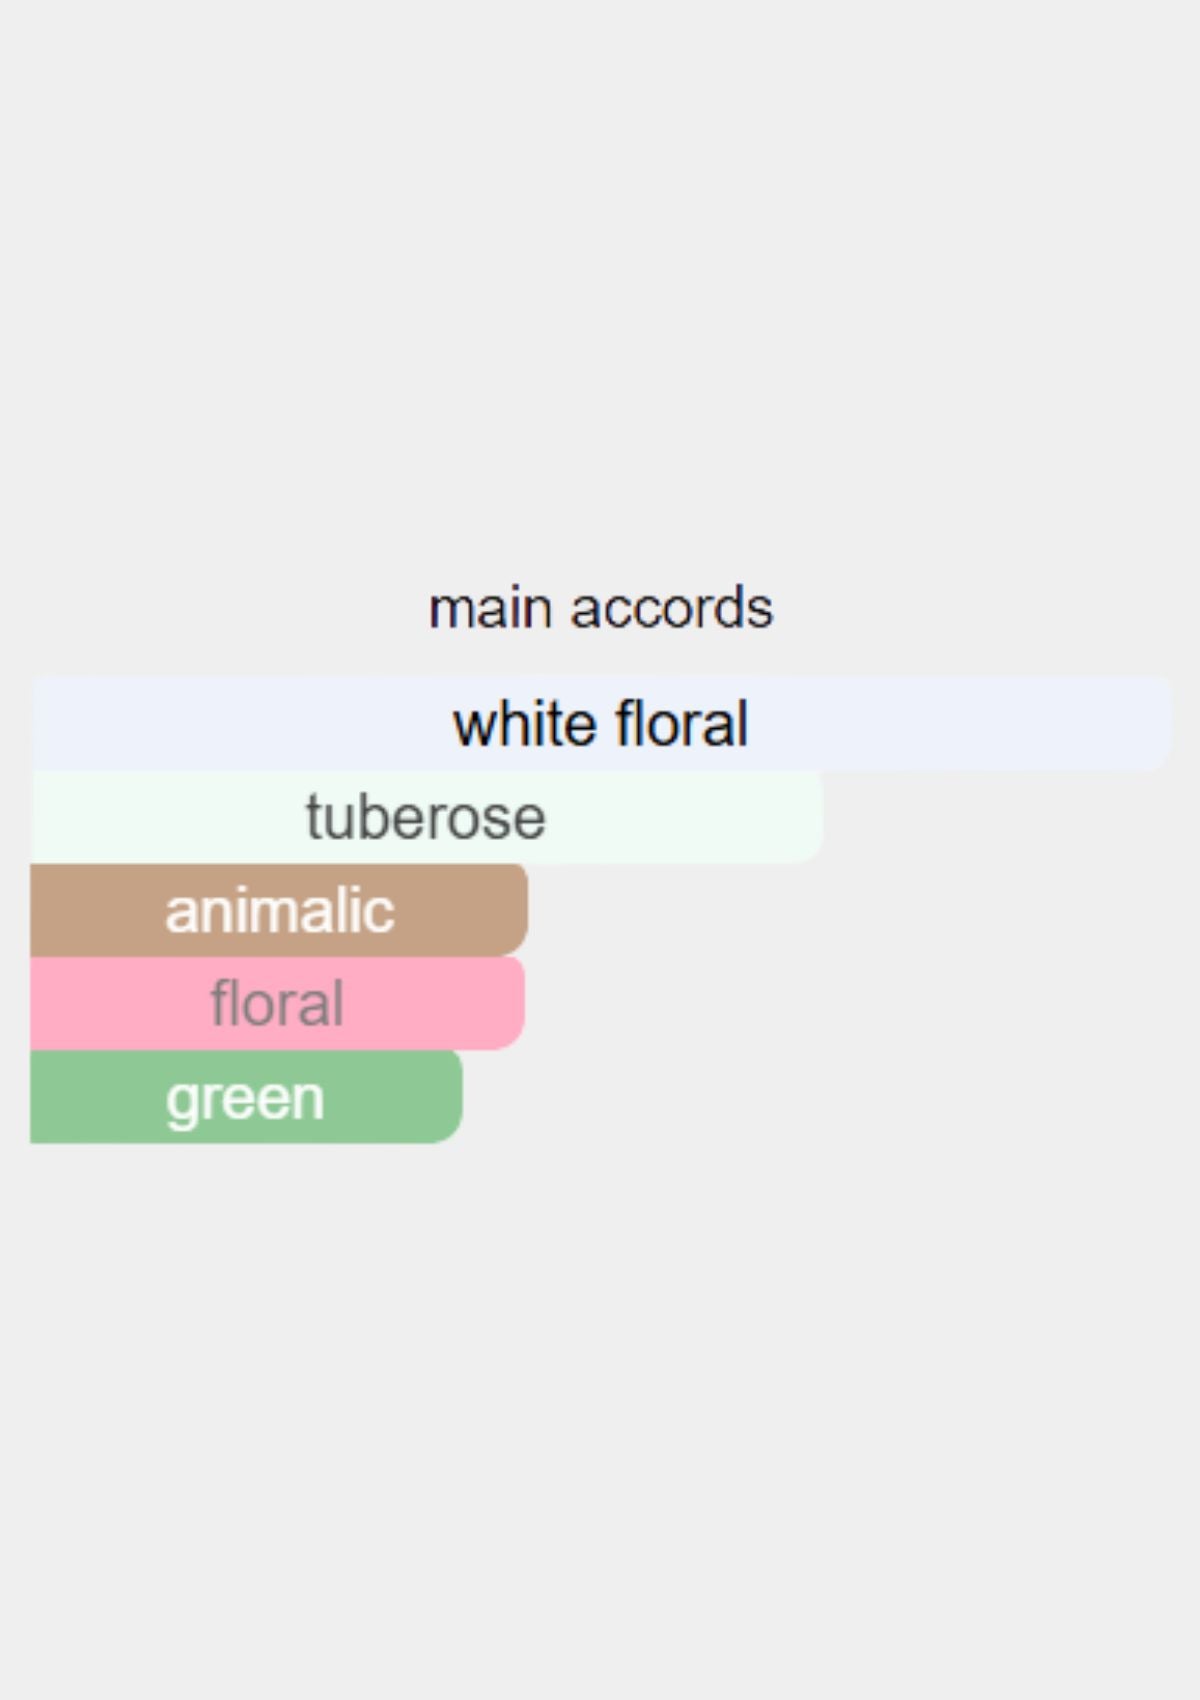The height and width of the screenshot is (1700, 1200).
Task: Click the rounded end of green bar
Action: pos(448,1097)
